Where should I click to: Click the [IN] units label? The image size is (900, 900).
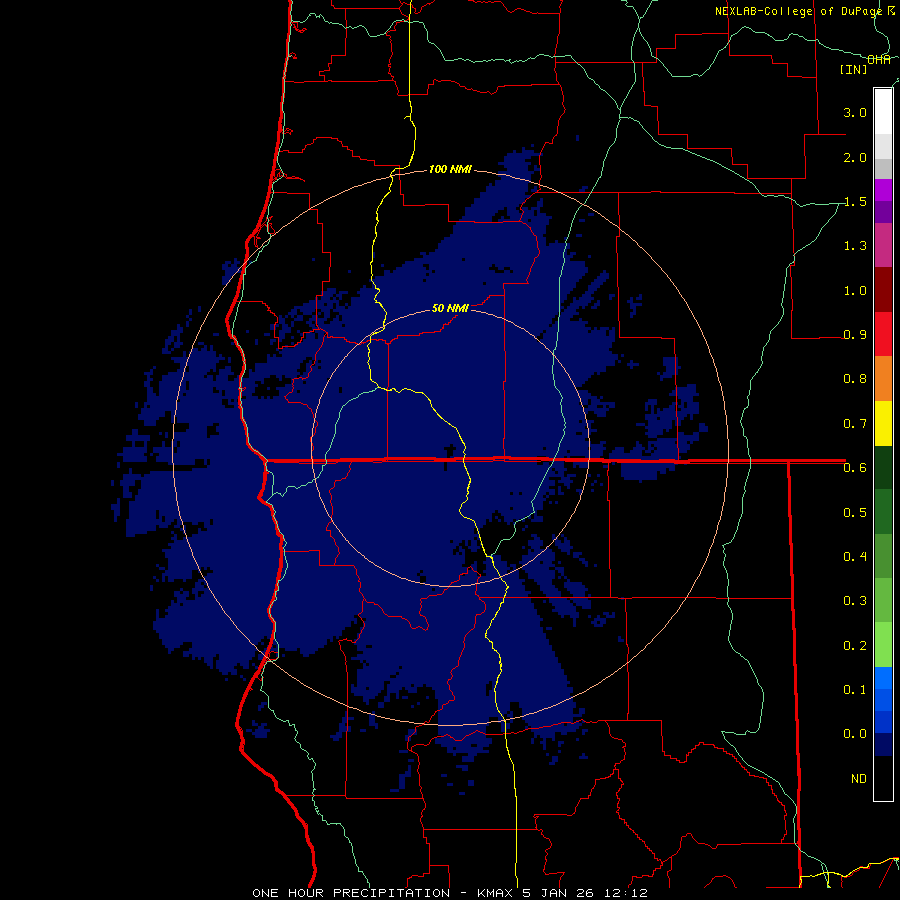click(854, 69)
